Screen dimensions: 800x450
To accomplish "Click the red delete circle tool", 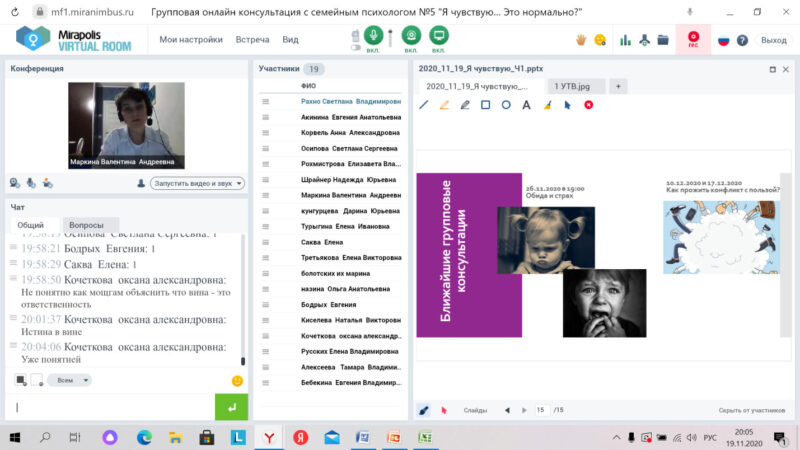I will coord(588,105).
